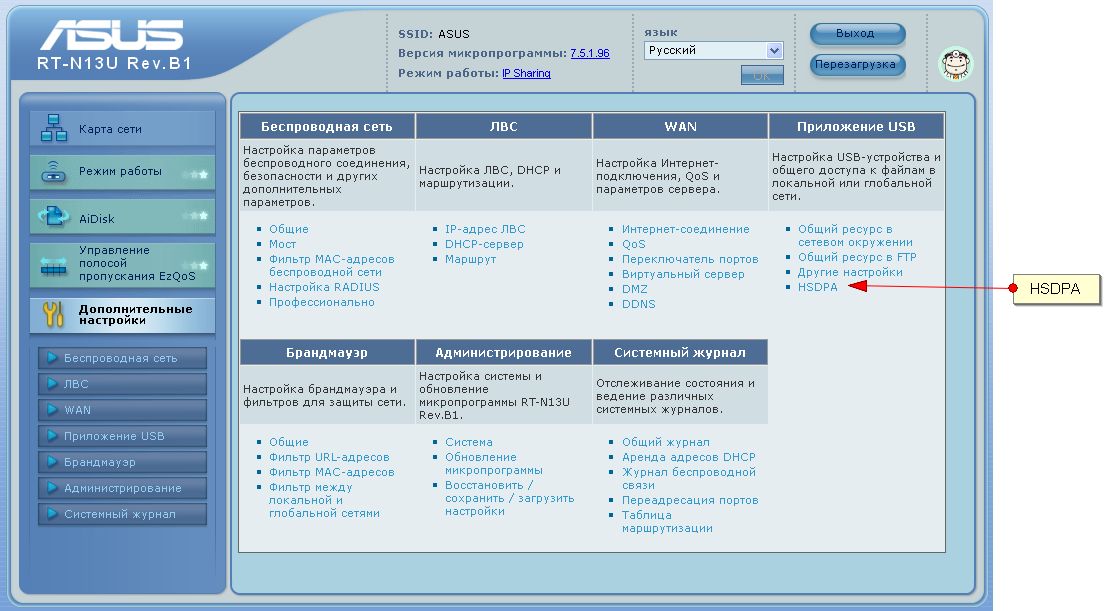Open Общий ресурс в сетевом окружении link
This screenshot has height=611, width=1110.
click(x=855, y=236)
